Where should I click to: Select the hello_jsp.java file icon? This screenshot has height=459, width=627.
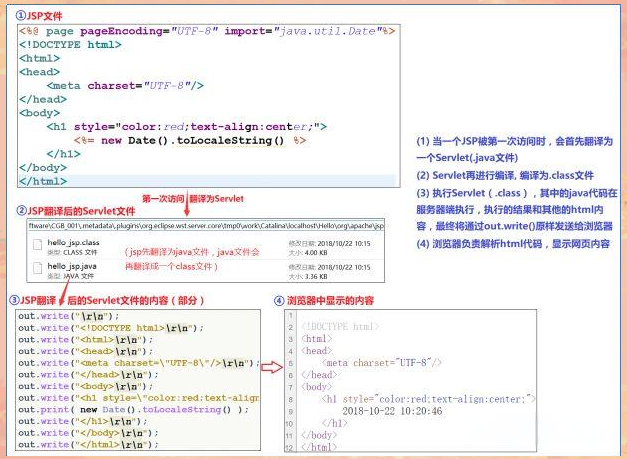38,268
